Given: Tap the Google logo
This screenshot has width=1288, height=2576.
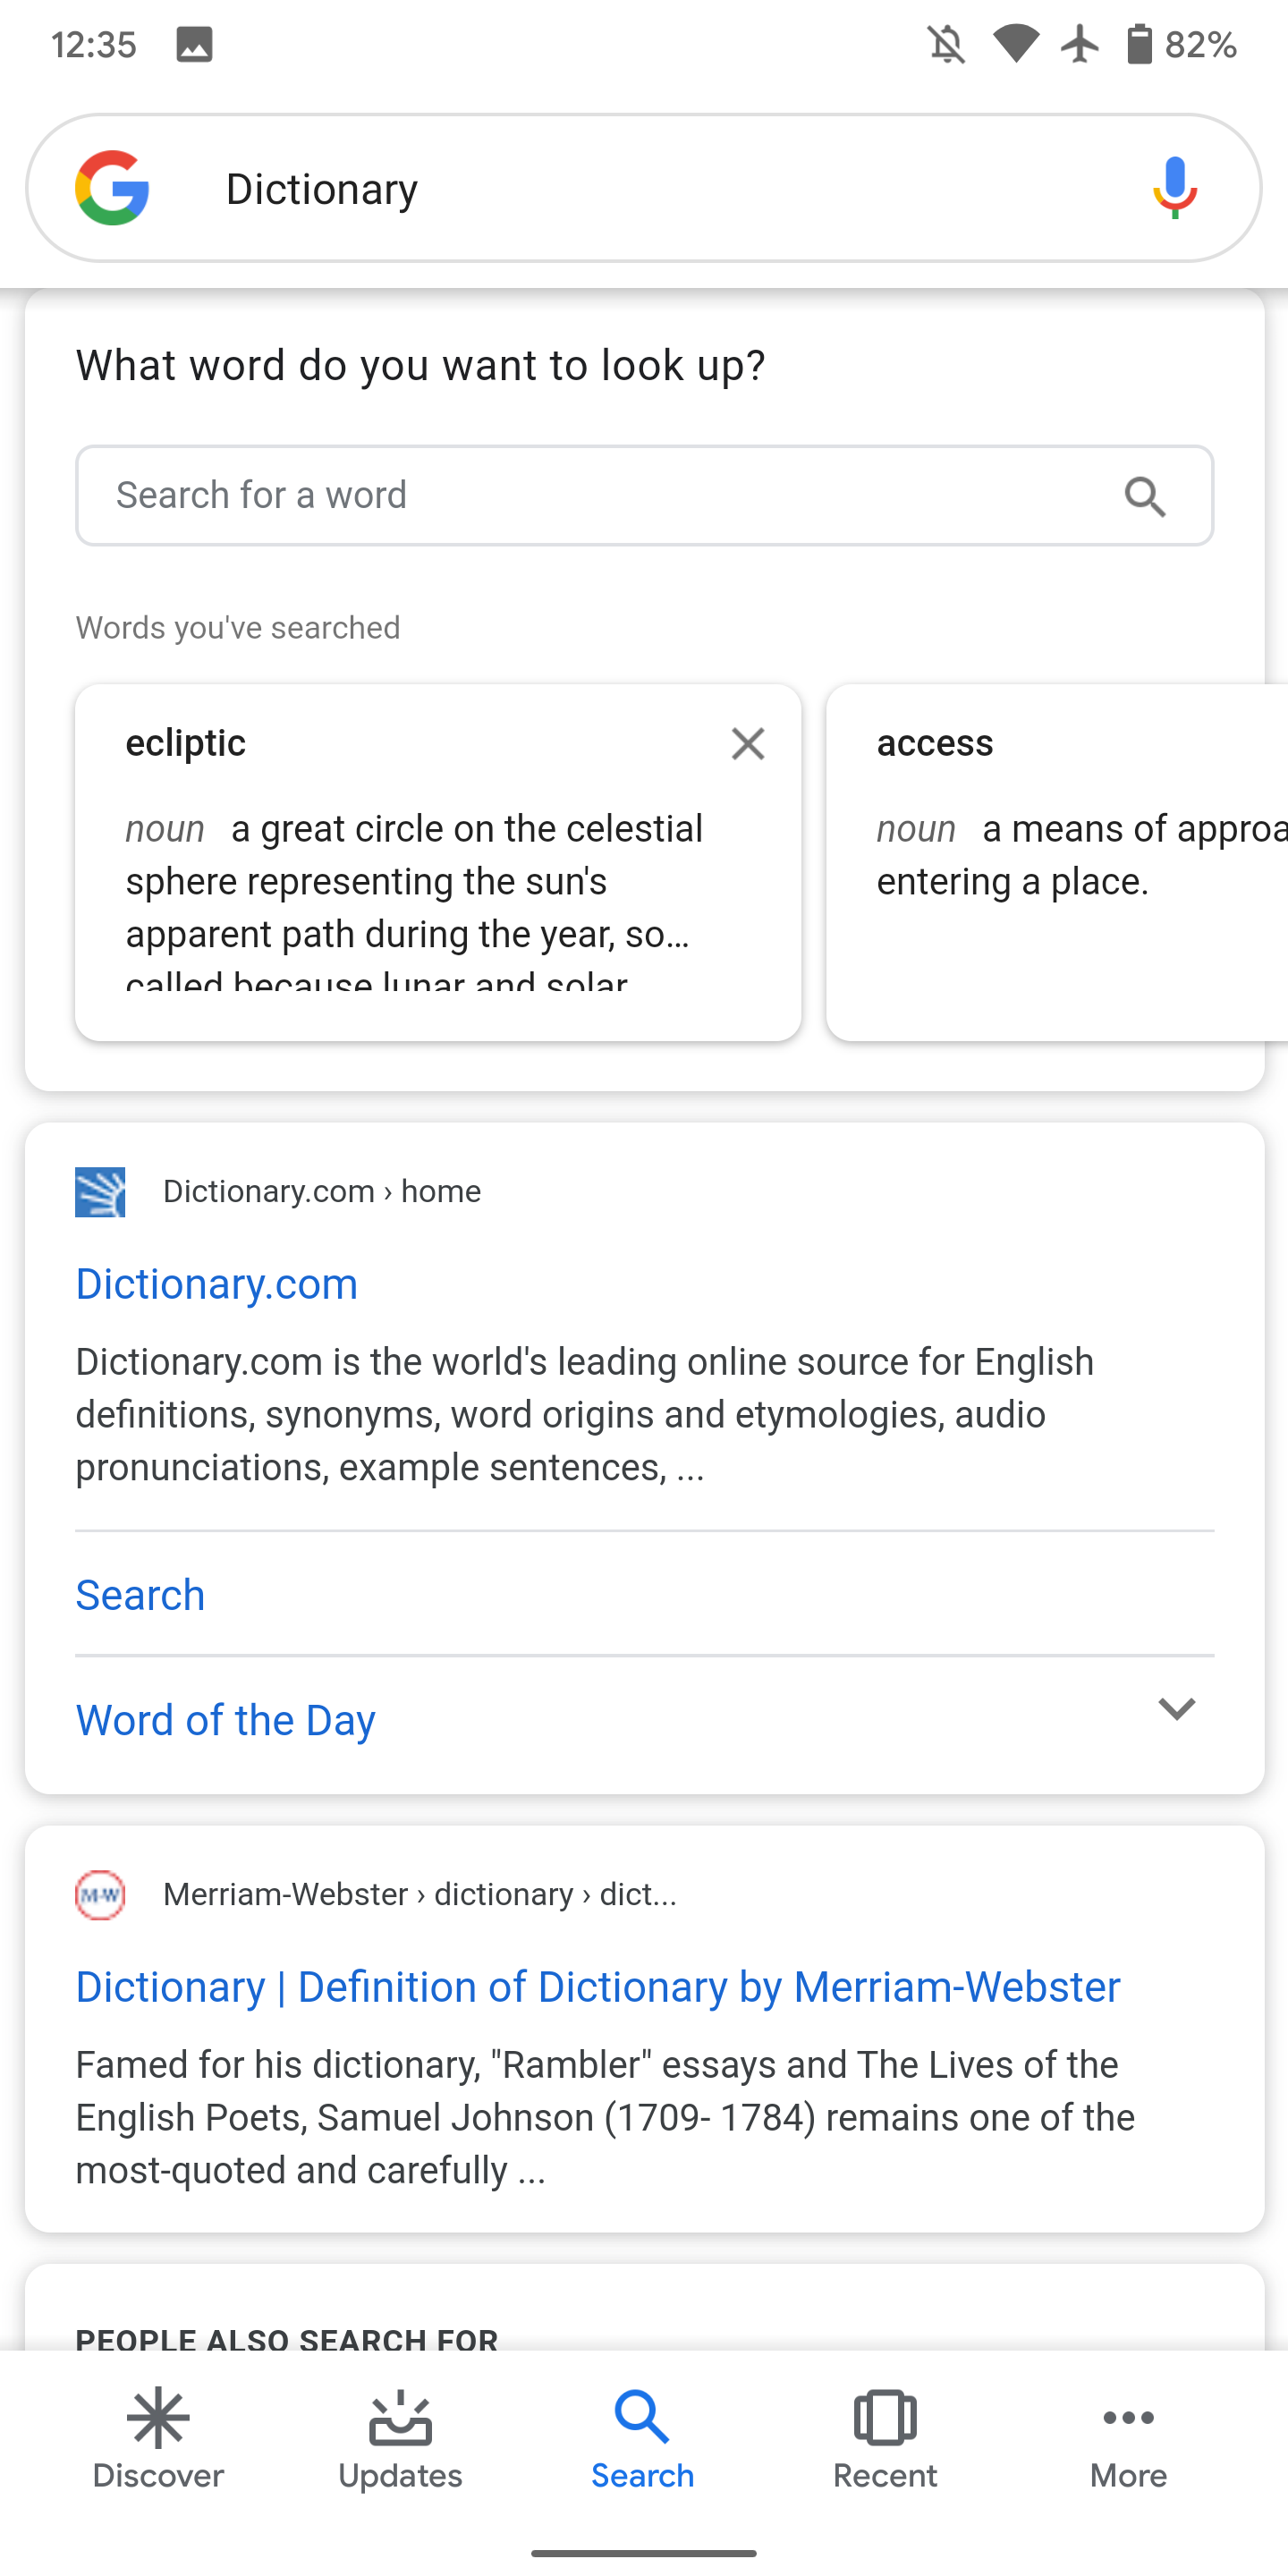Looking at the screenshot, I should coord(111,187).
